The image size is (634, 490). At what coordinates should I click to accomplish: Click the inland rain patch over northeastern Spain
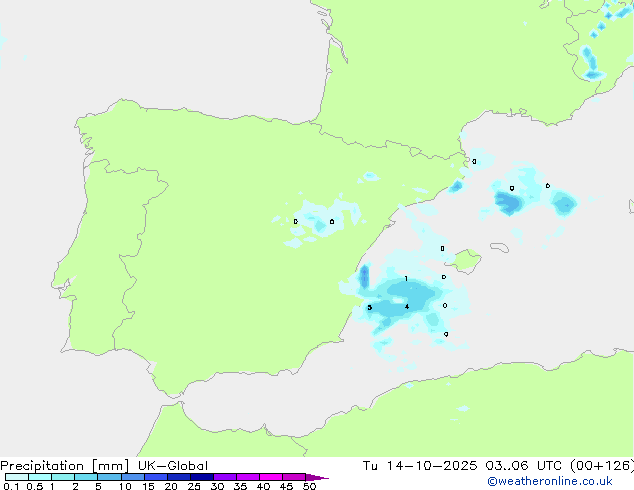click(320, 225)
